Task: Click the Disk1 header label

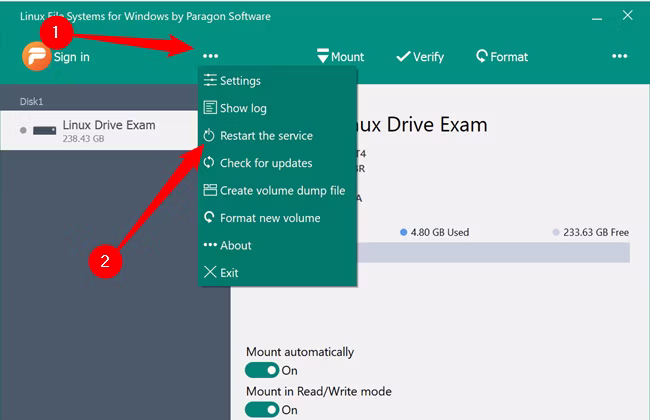Action: coord(32,101)
